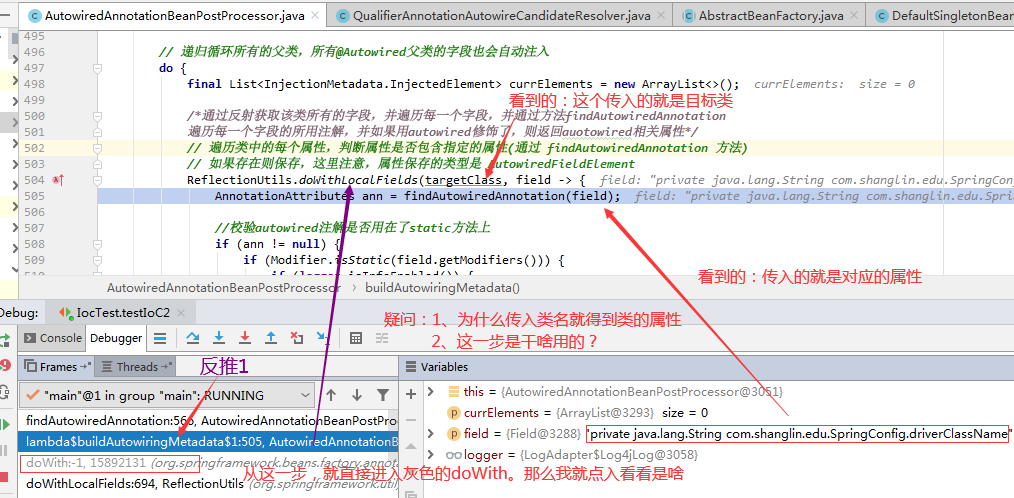
Task: Open thread selector "main"@1 RUNNING dropdown
Action: (167, 395)
